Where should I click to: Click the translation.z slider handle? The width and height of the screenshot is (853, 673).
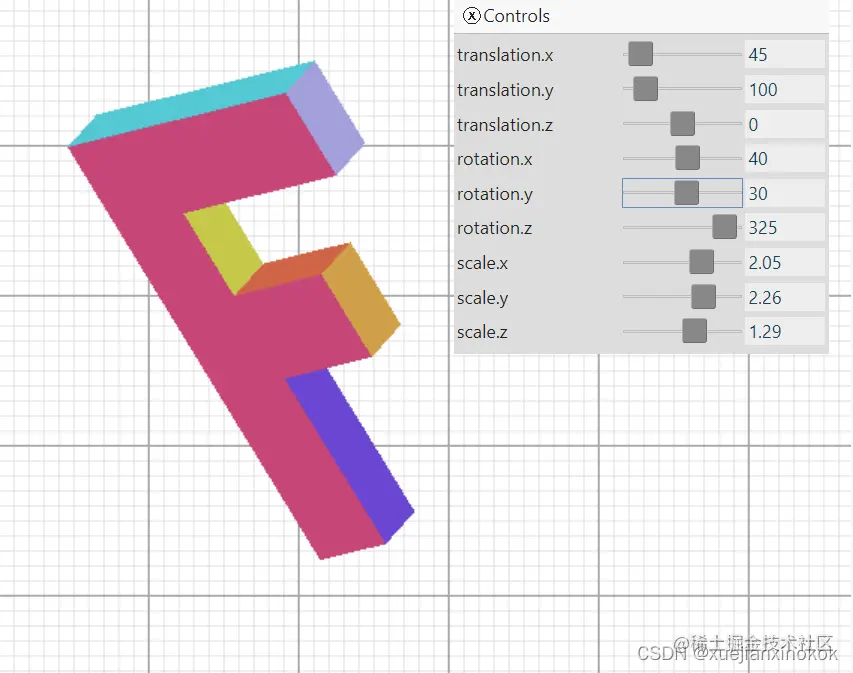[682, 123]
